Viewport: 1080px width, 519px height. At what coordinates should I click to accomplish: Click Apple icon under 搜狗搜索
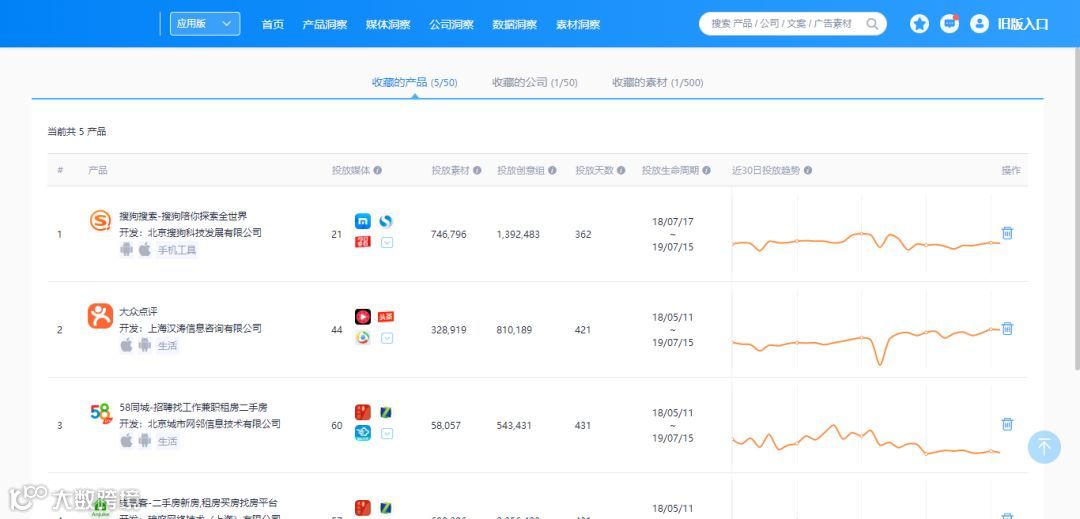click(x=145, y=249)
